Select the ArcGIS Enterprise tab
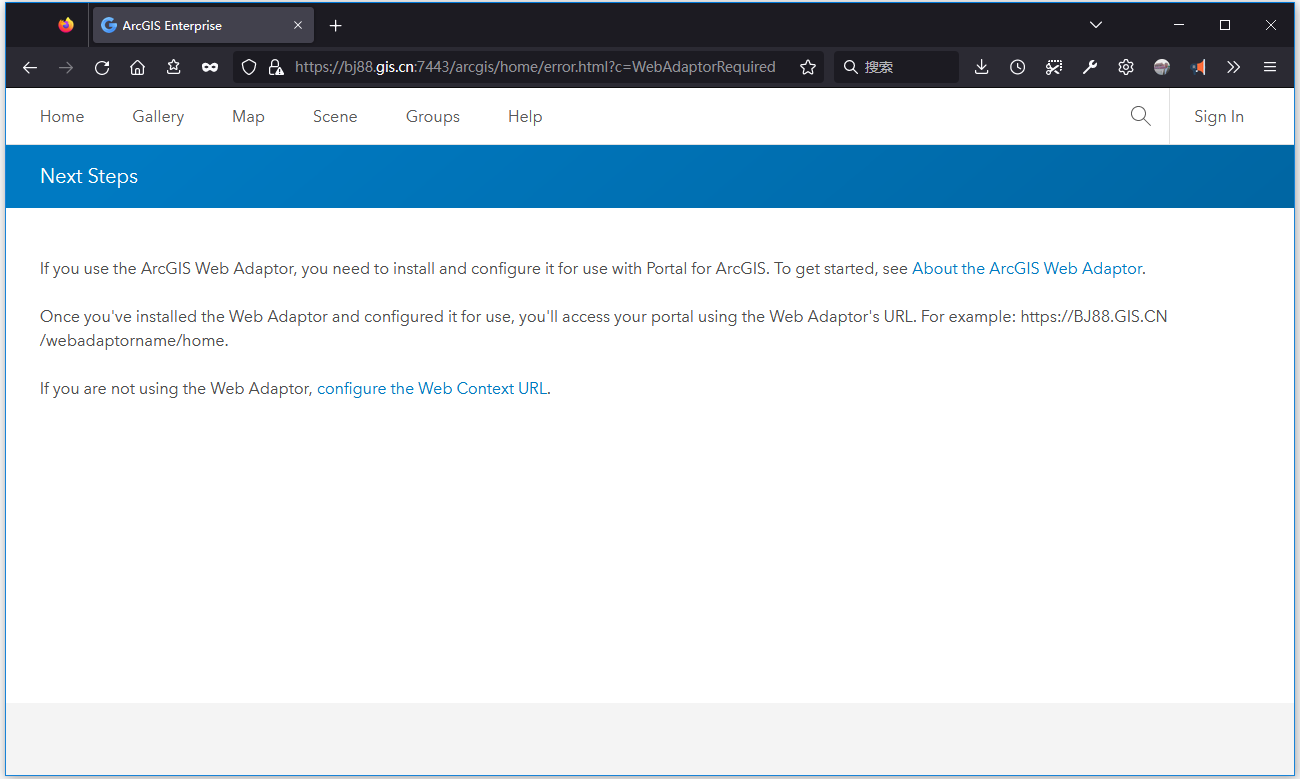Image resolution: width=1300 pixels, height=779 pixels. point(203,25)
